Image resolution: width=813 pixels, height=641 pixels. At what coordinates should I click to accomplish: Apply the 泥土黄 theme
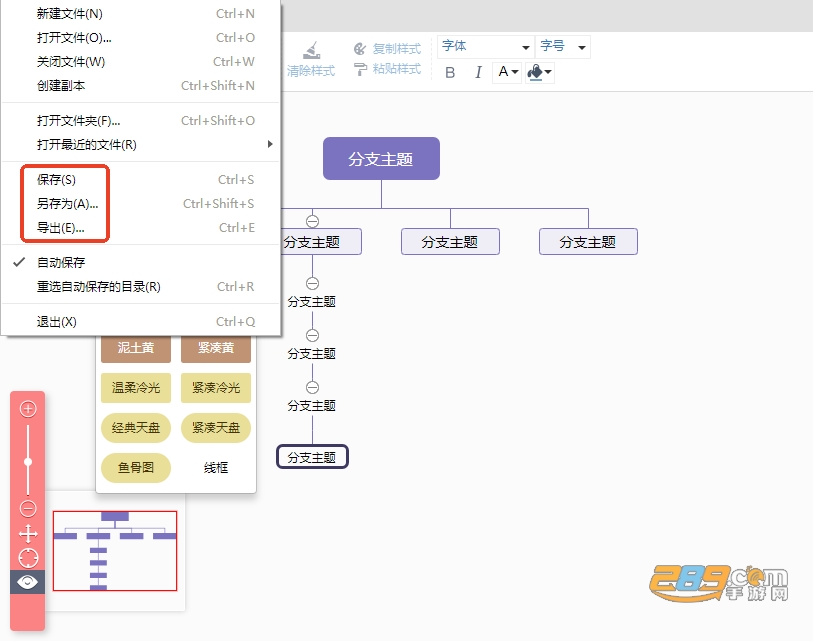tap(136, 349)
